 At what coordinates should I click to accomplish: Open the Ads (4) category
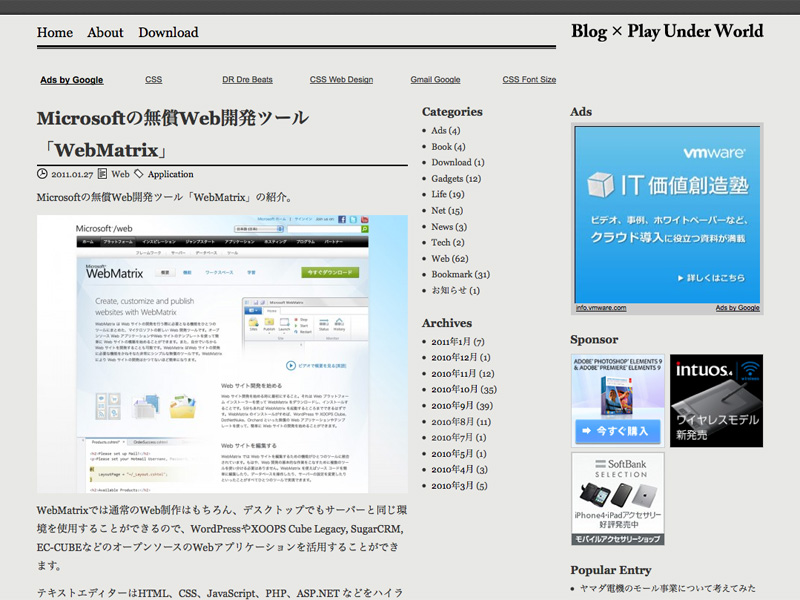[x=446, y=131]
